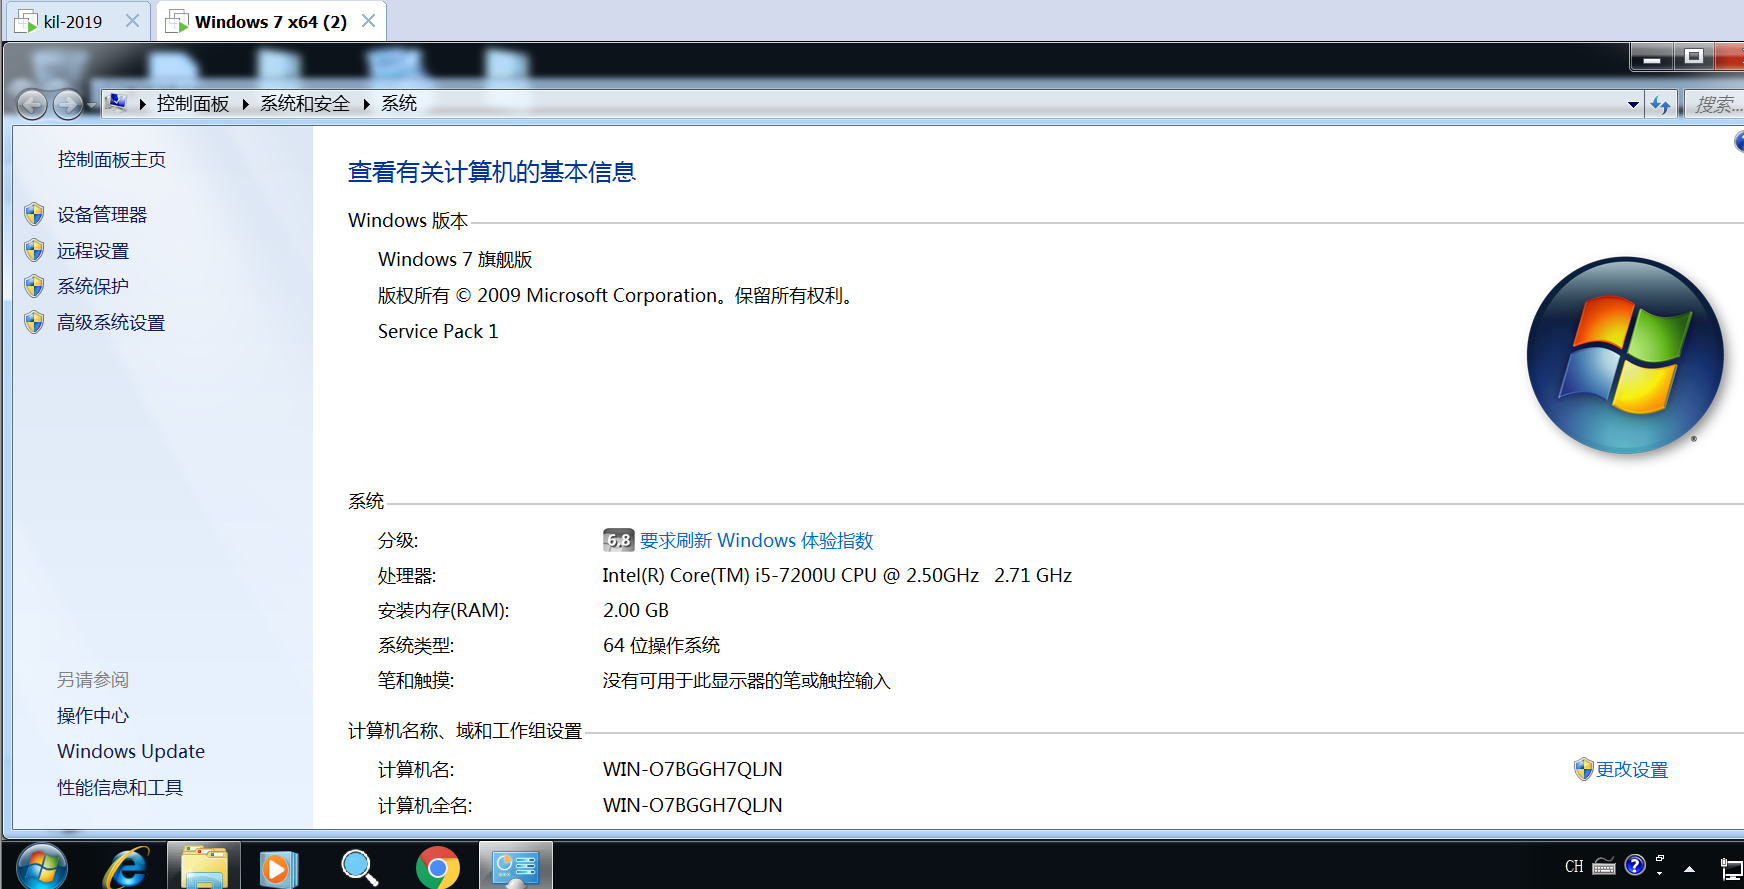This screenshot has height=889, width=1744.
Task: Show hidden system tray icons
Action: click(1689, 868)
